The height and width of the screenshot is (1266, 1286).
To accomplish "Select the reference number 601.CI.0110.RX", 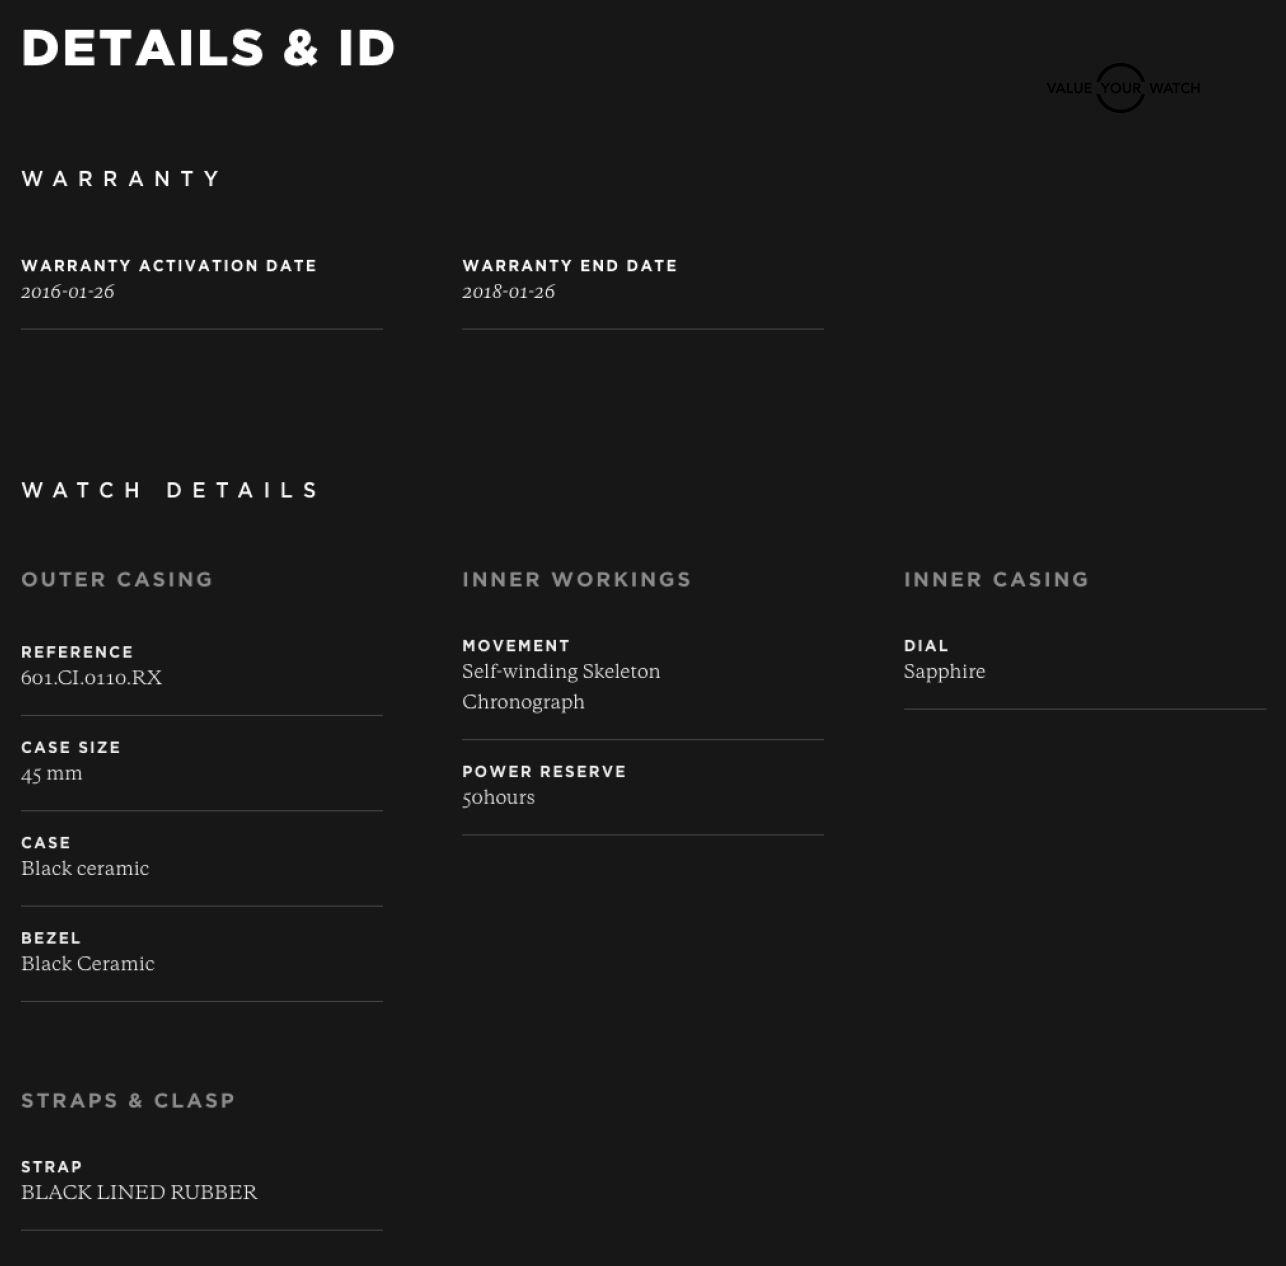I will click(92, 678).
